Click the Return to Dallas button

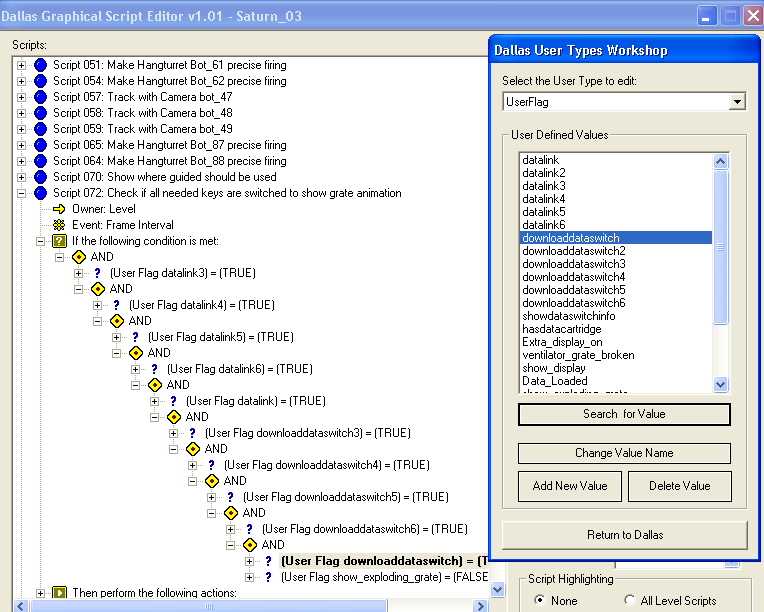pyautogui.click(x=625, y=535)
